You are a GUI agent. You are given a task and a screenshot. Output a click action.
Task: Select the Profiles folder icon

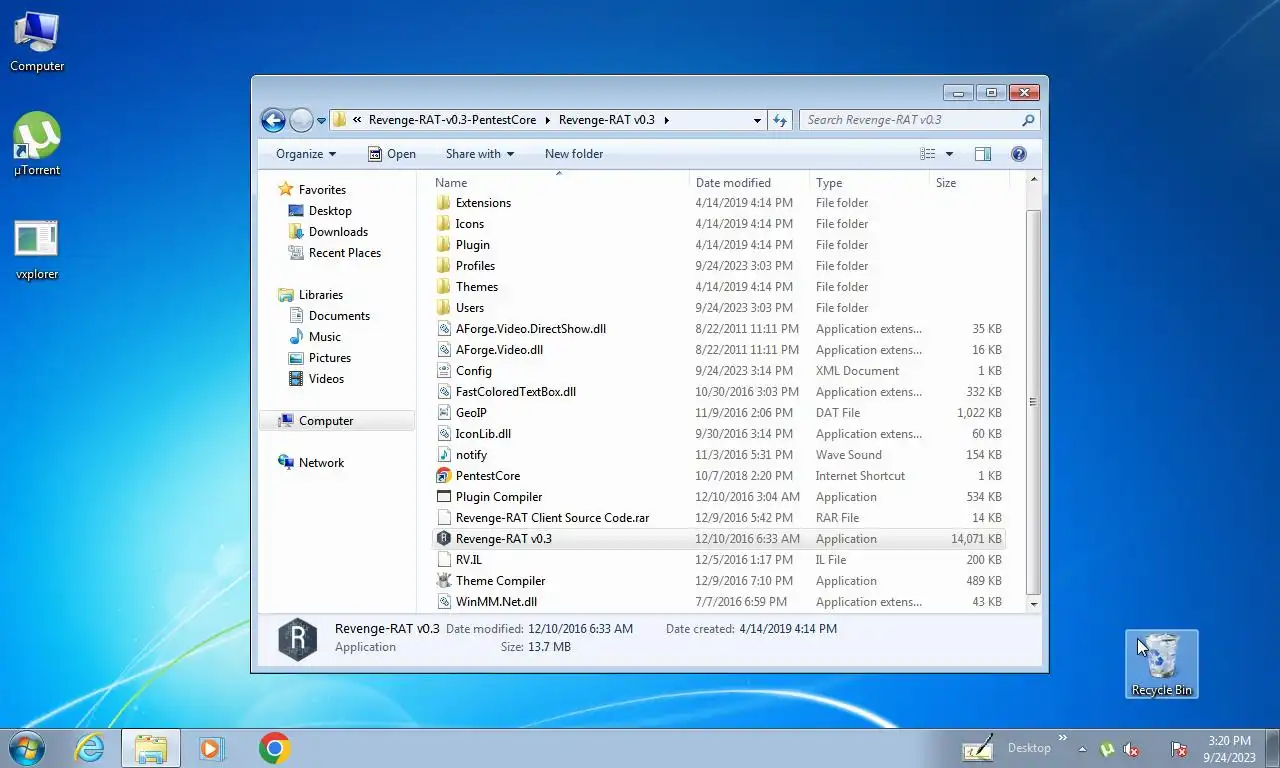pyautogui.click(x=445, y=266)
